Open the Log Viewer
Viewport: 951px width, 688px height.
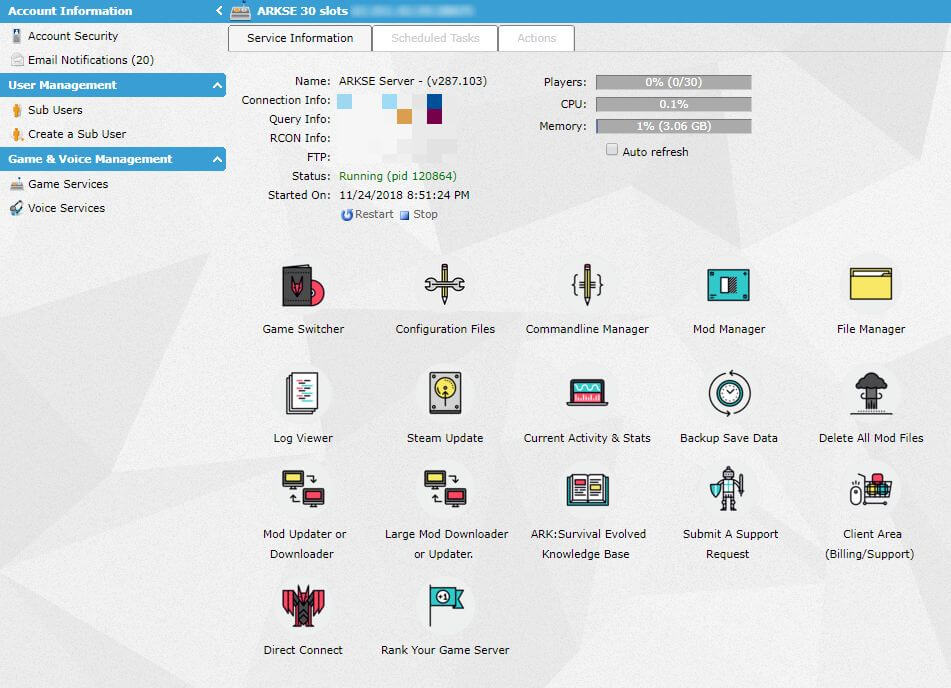point(303,394)
